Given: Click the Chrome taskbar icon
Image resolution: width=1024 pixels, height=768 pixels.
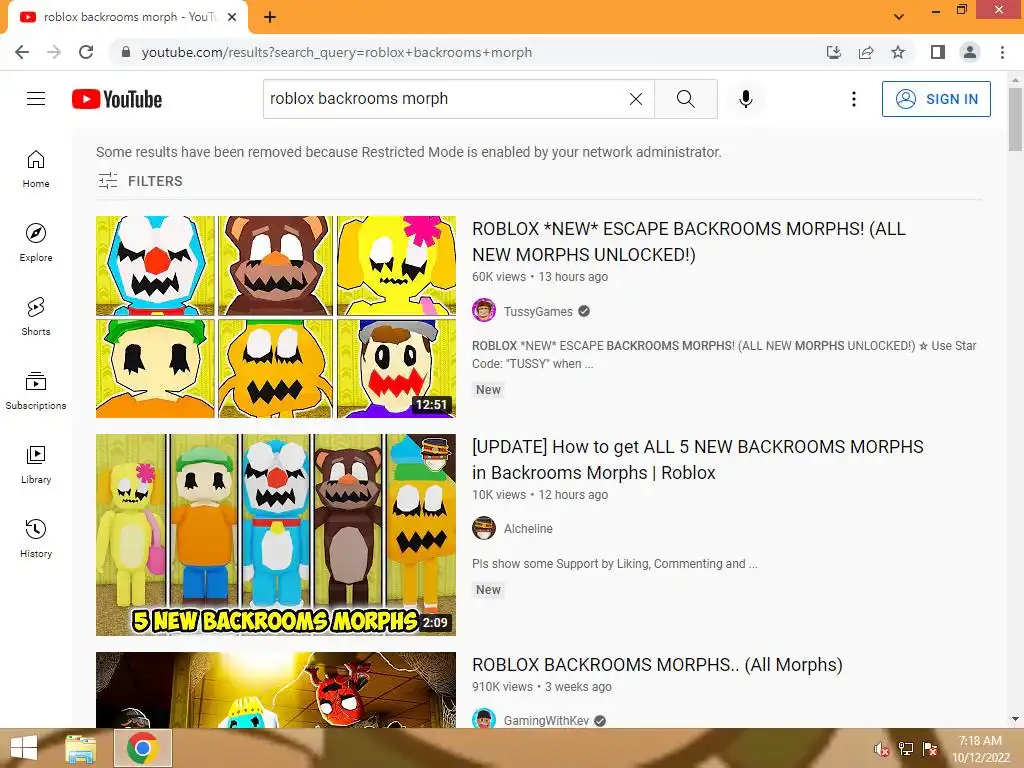Looking at the screenshot, I should (143, 748).
